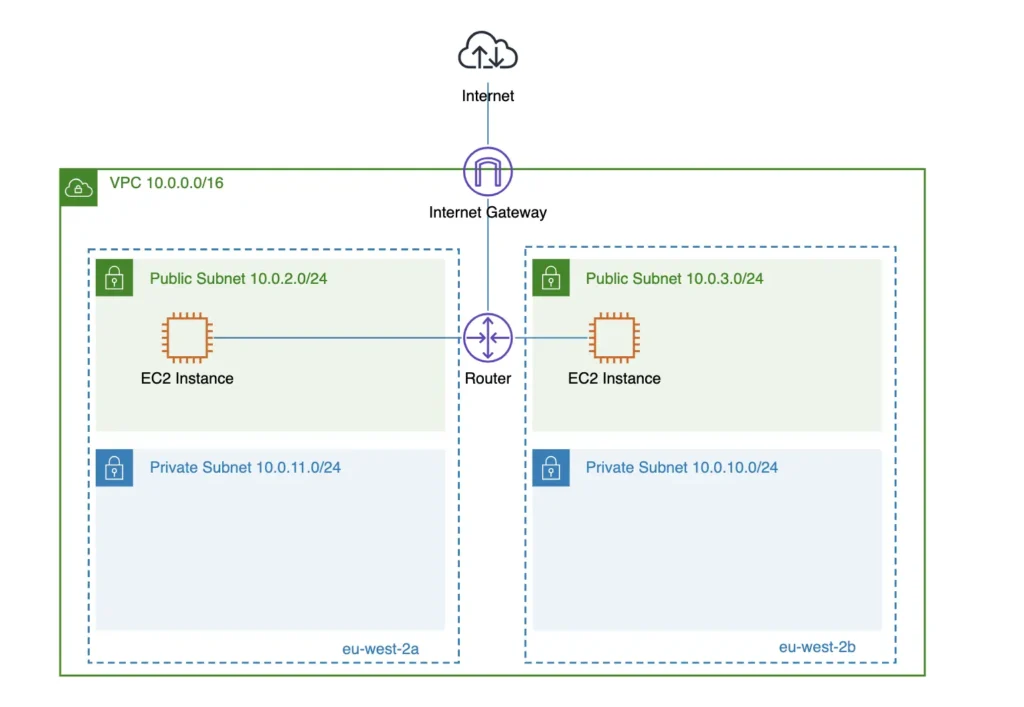
Task: Click the Router icon
Action: [487, 338]
